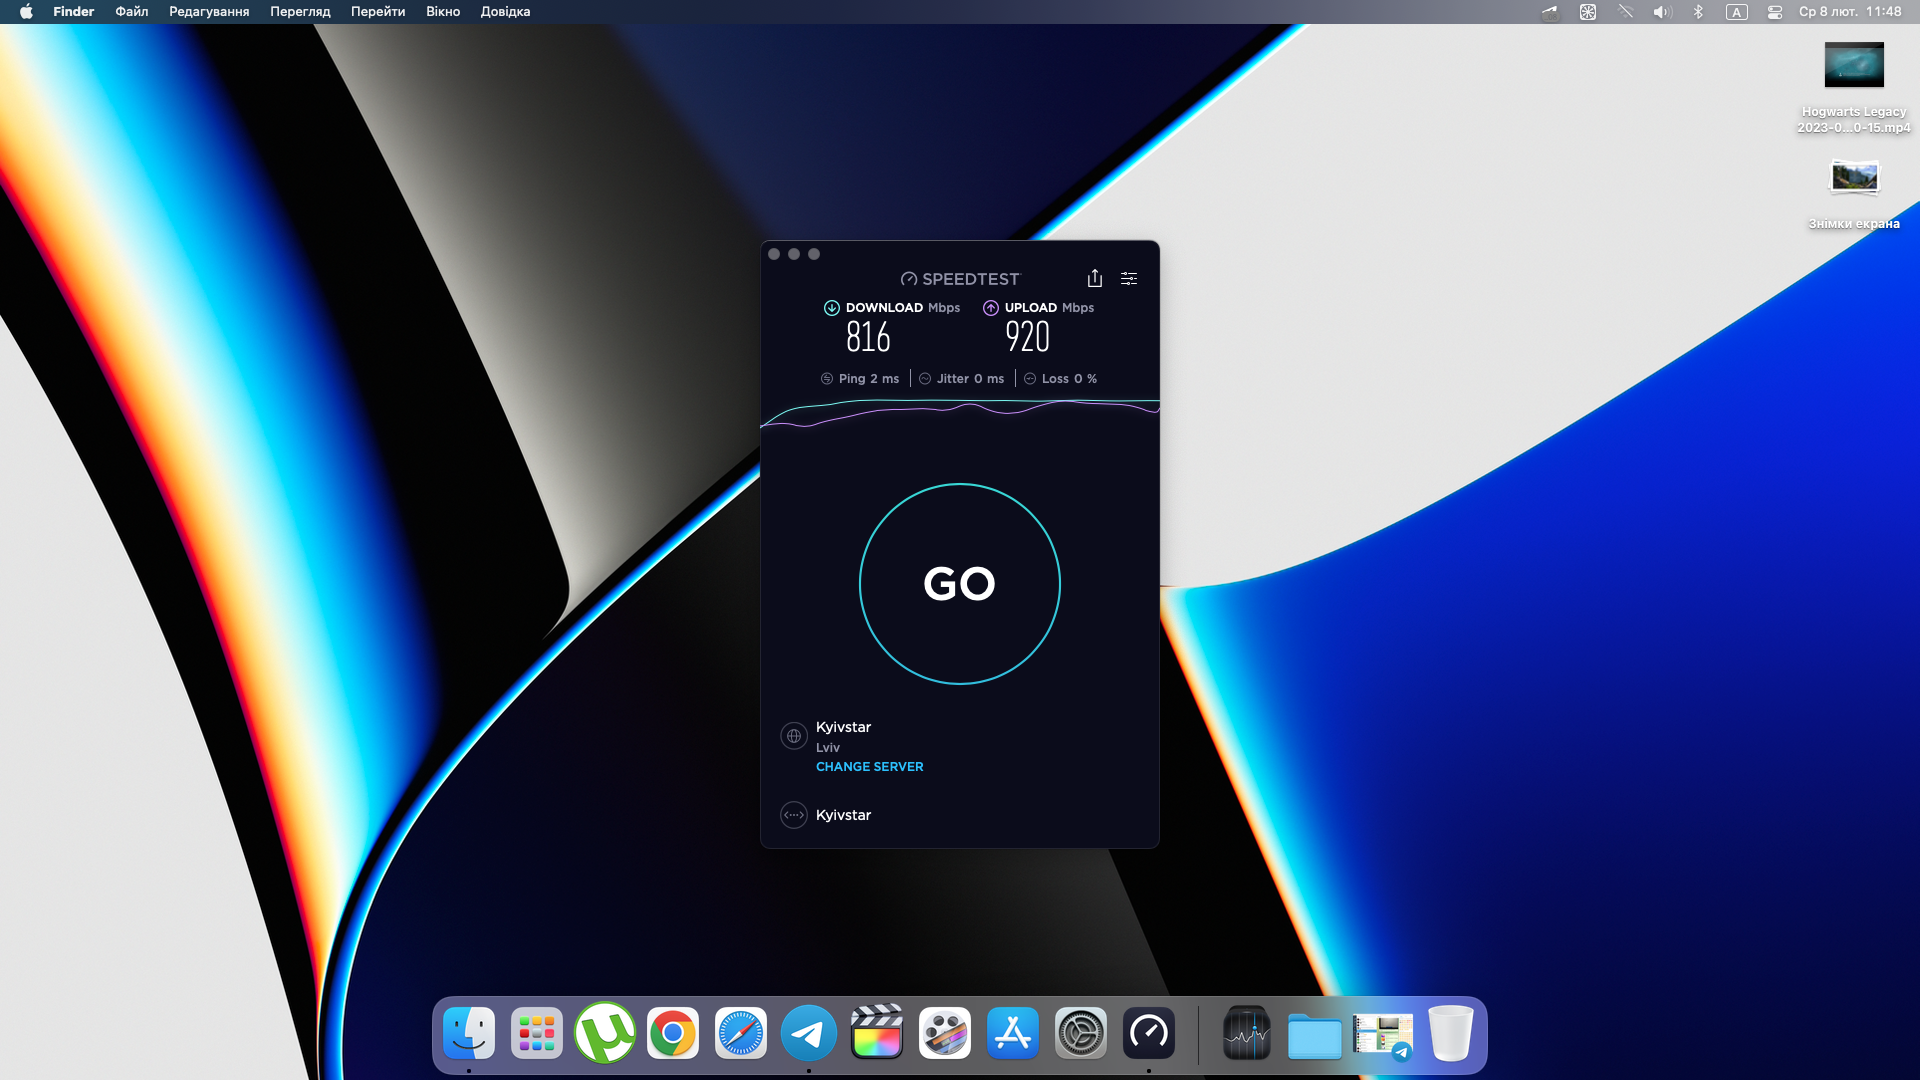Open uTorrent from the Dock
This screenshot has width=1920, height=1080.
pos(605,1033)
